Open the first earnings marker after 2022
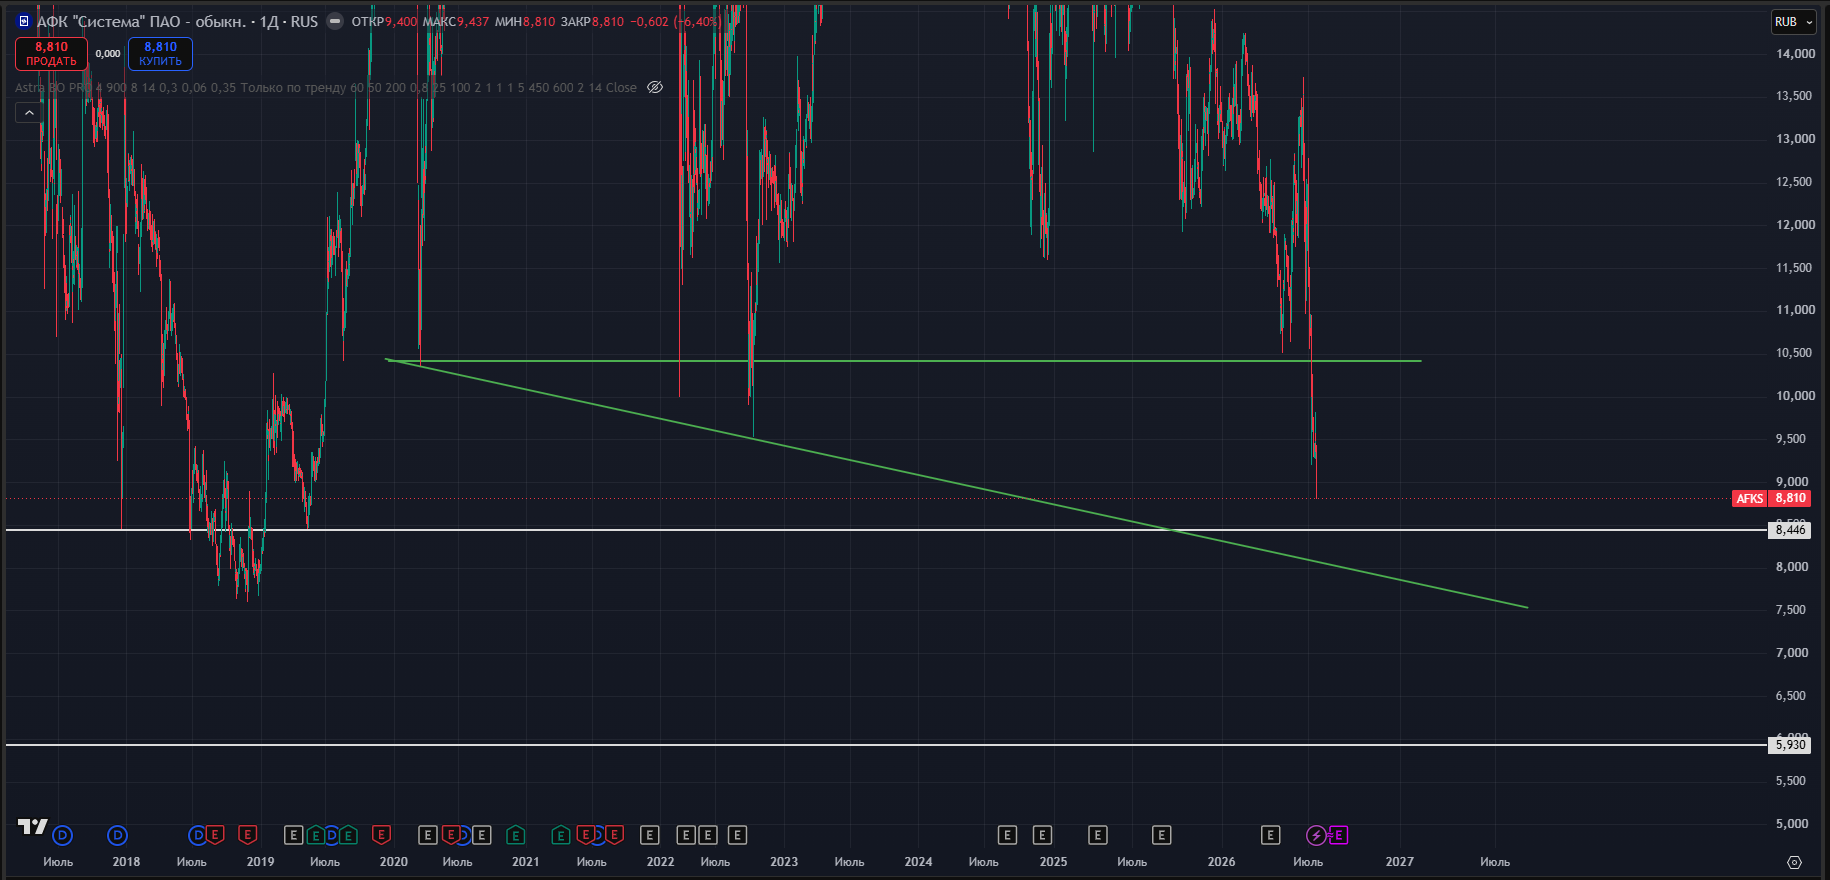The height and width of the screenshot is (880, 1830). [x=686, y=835]
